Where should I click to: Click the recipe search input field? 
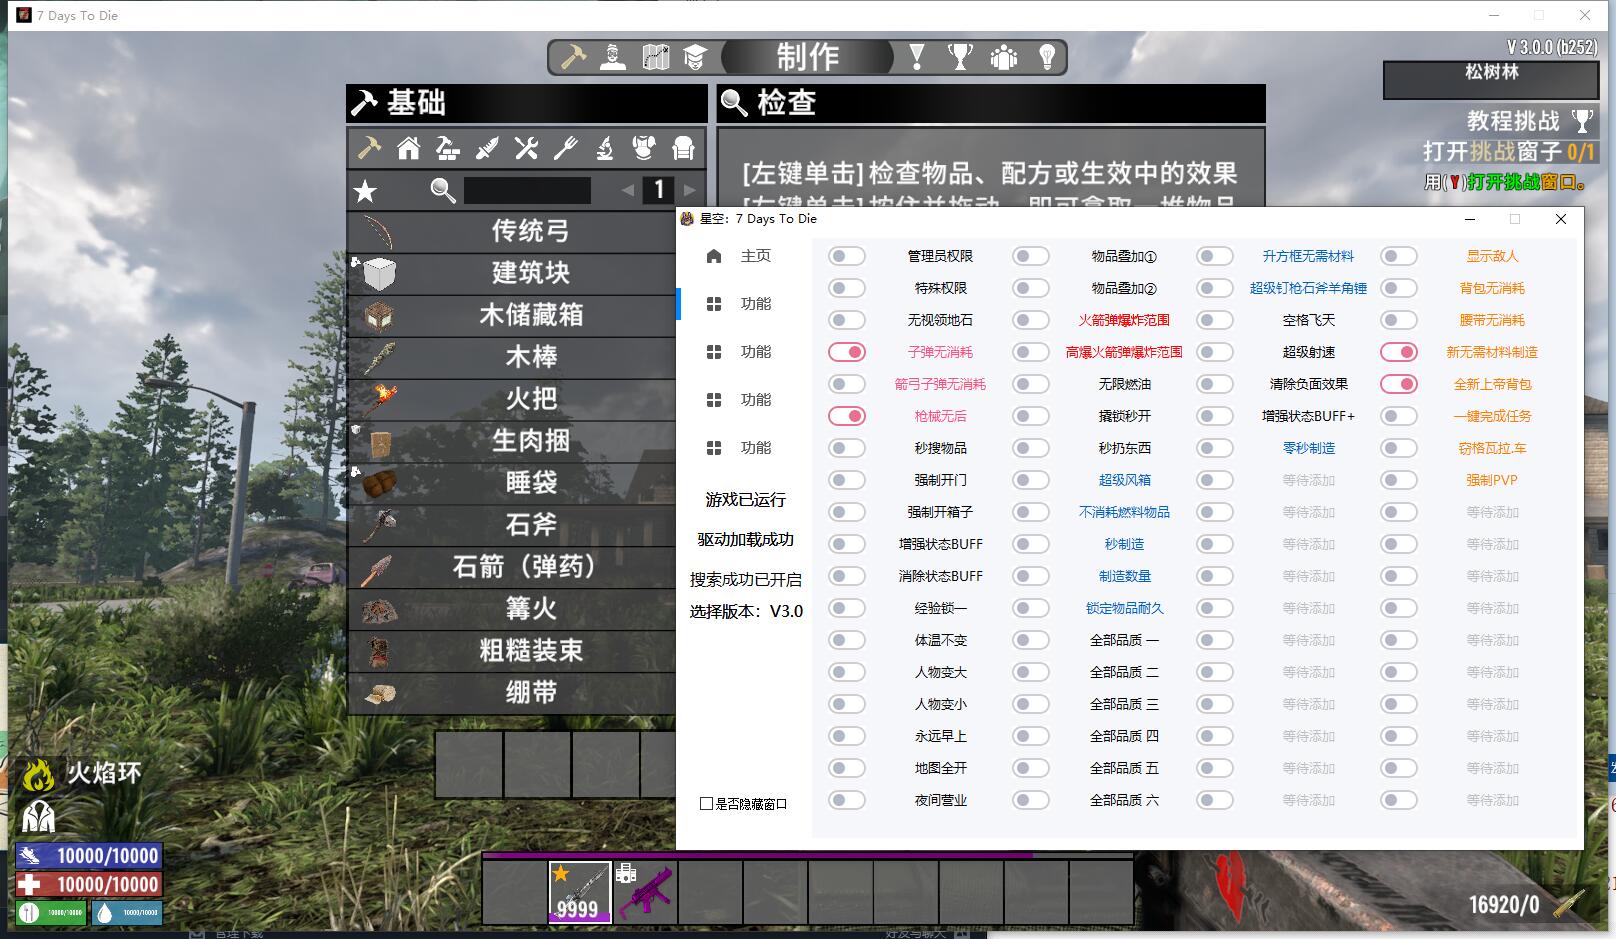[x=527, y=190]
